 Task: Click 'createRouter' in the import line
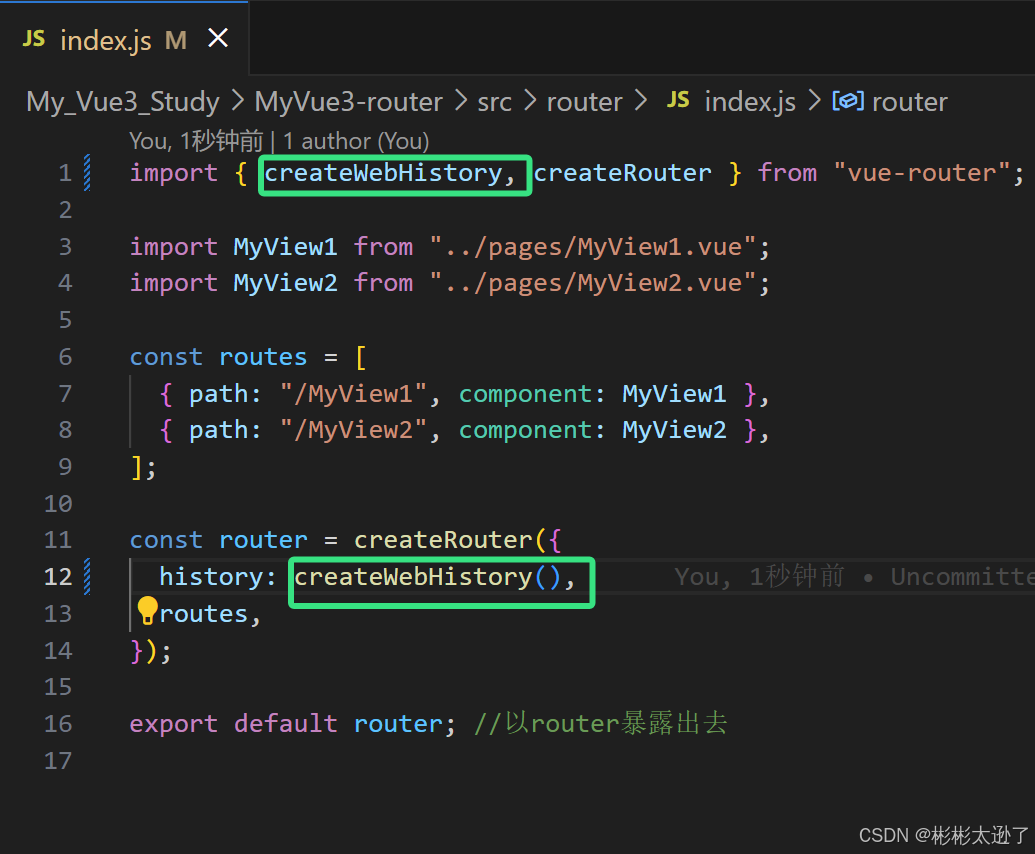pos(622,174)
